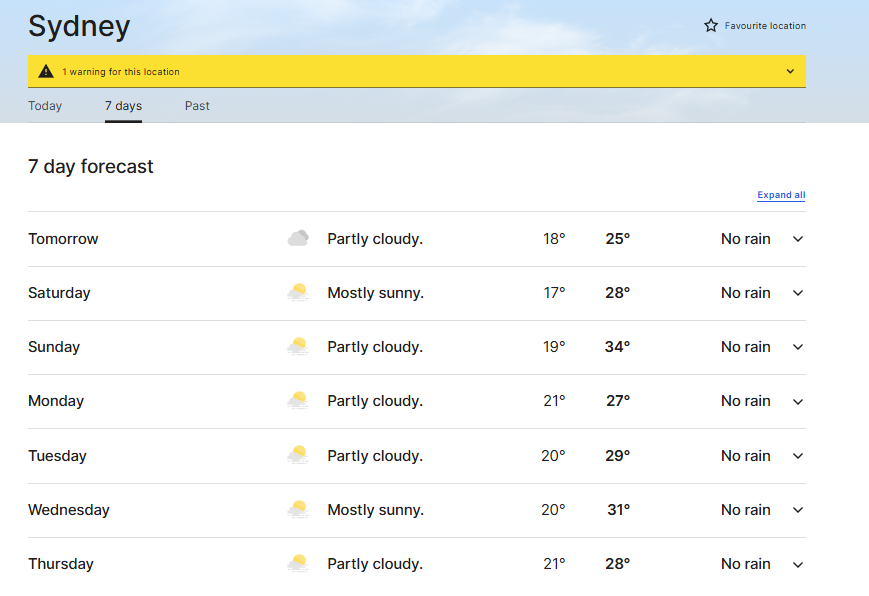
Task: Click Wednesday's mostly sunny weather icon
Action: pos(297,510)
